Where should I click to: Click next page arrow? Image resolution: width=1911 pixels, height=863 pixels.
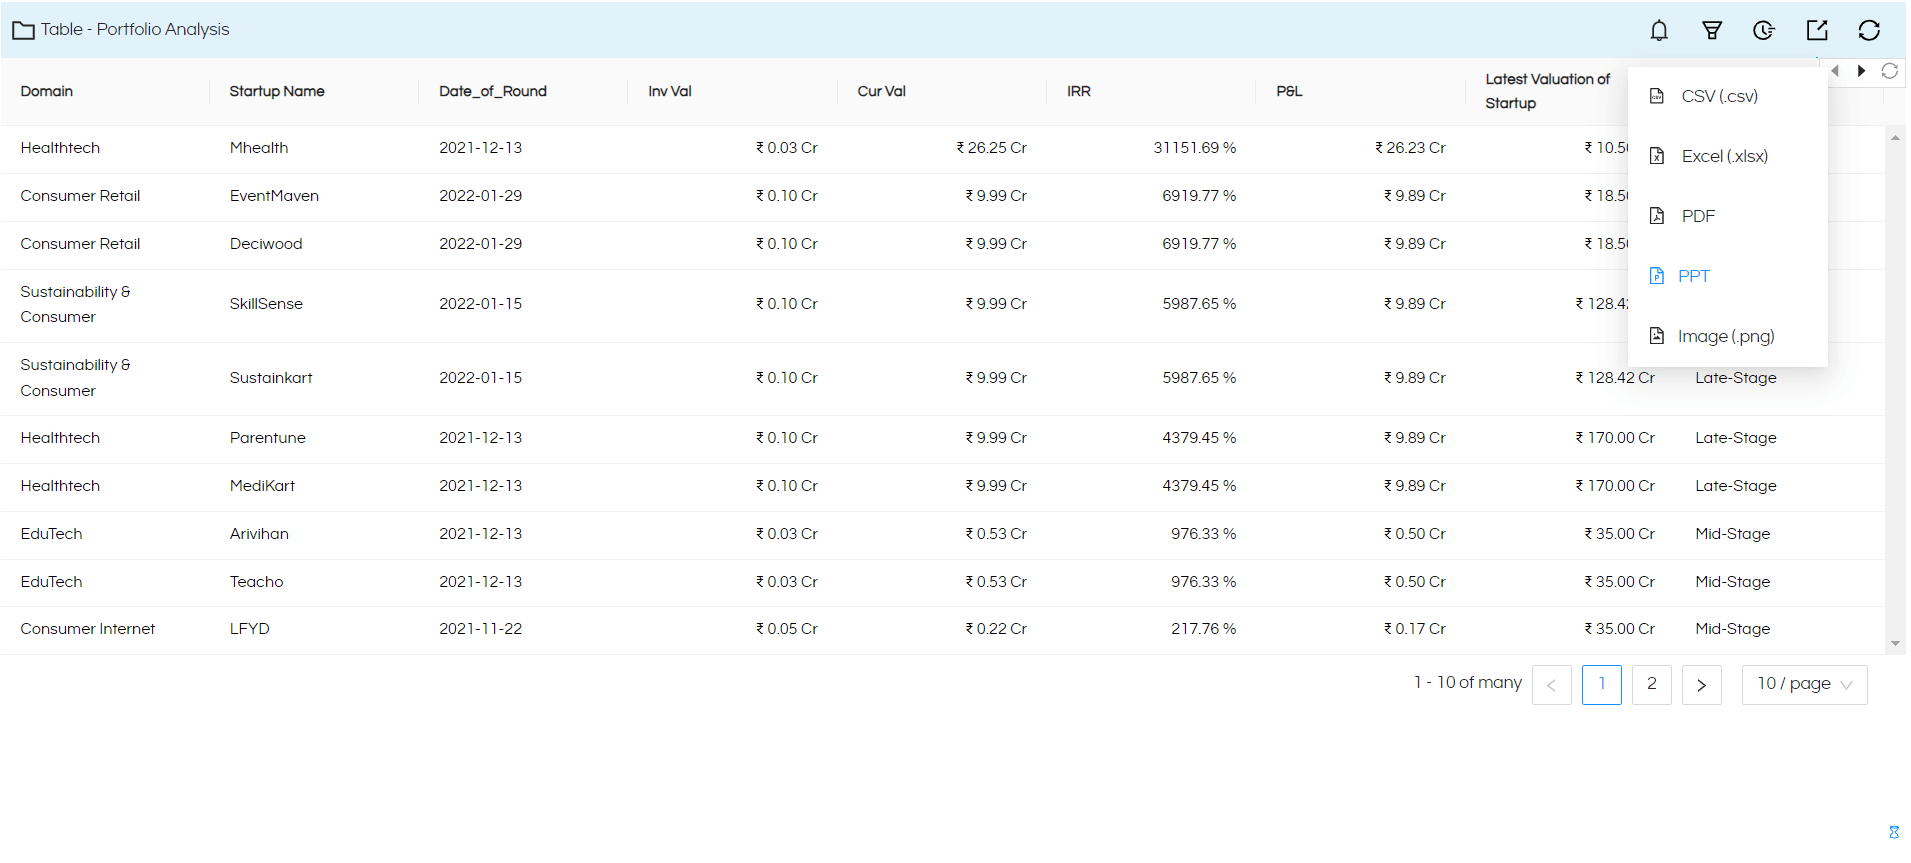point(1702,685)
